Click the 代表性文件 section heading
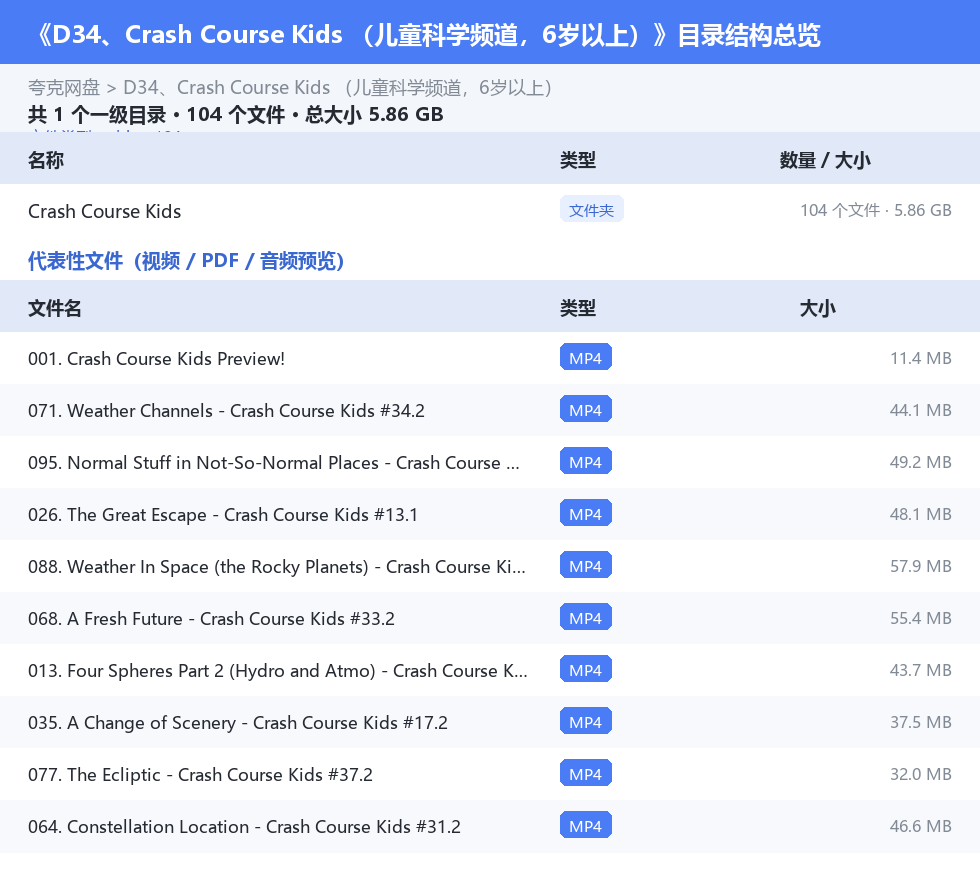Image resolution: width=980 pixels, height=884 pixels. click(x=186, y=261)
